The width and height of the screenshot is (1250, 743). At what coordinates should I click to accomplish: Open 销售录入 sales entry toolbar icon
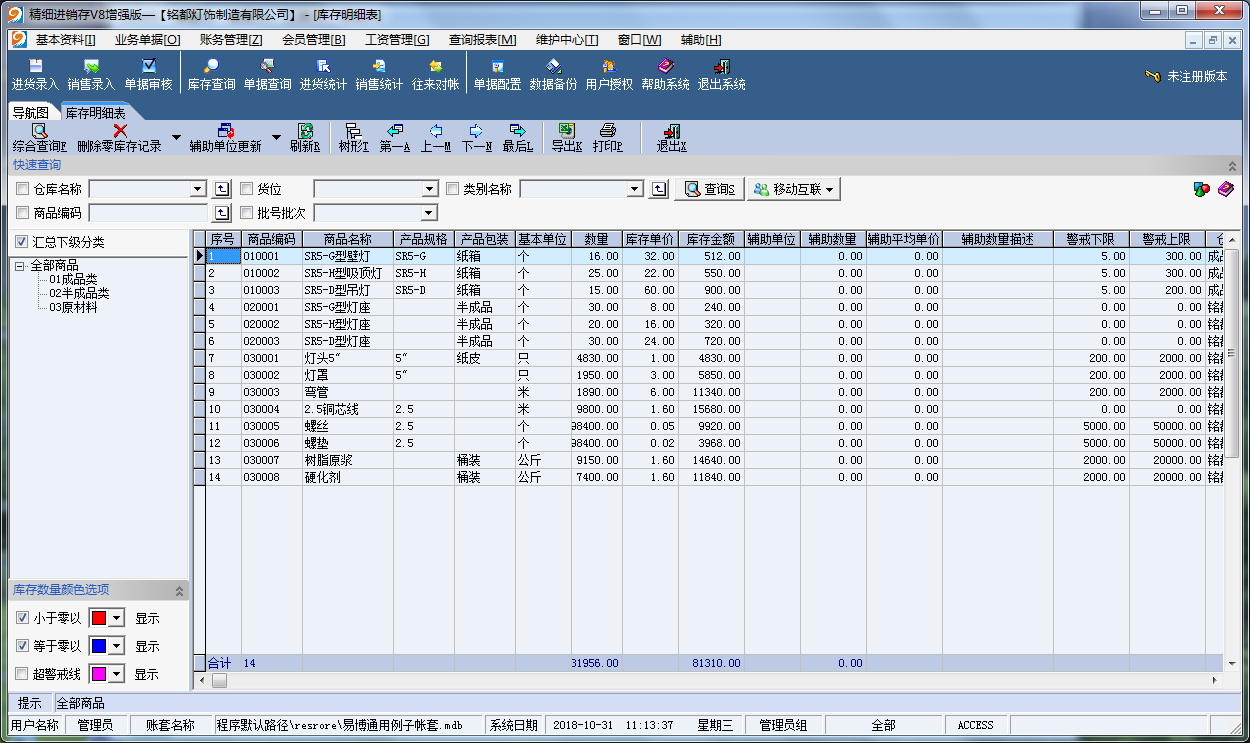91,74
